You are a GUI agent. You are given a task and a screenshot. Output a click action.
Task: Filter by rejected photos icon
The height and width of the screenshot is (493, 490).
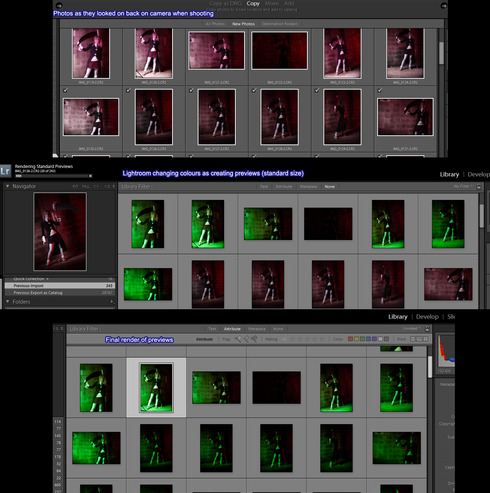point(254,339)
